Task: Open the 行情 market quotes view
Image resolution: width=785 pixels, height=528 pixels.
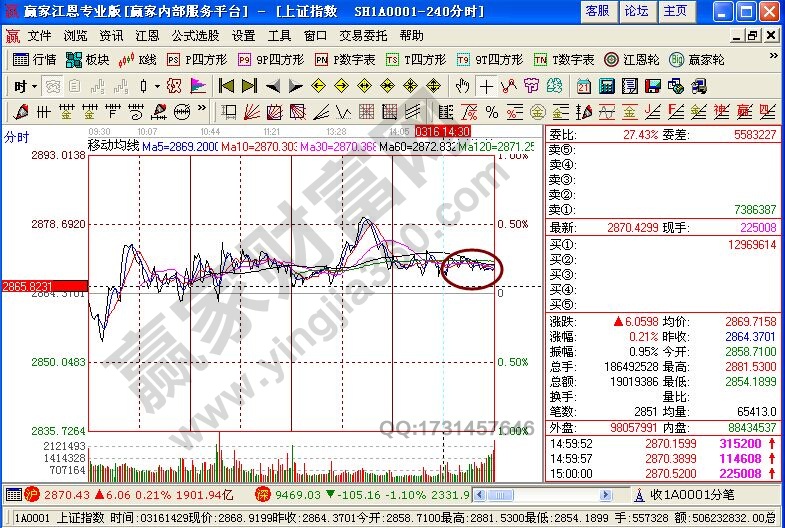Action: [x=35, y=59]
